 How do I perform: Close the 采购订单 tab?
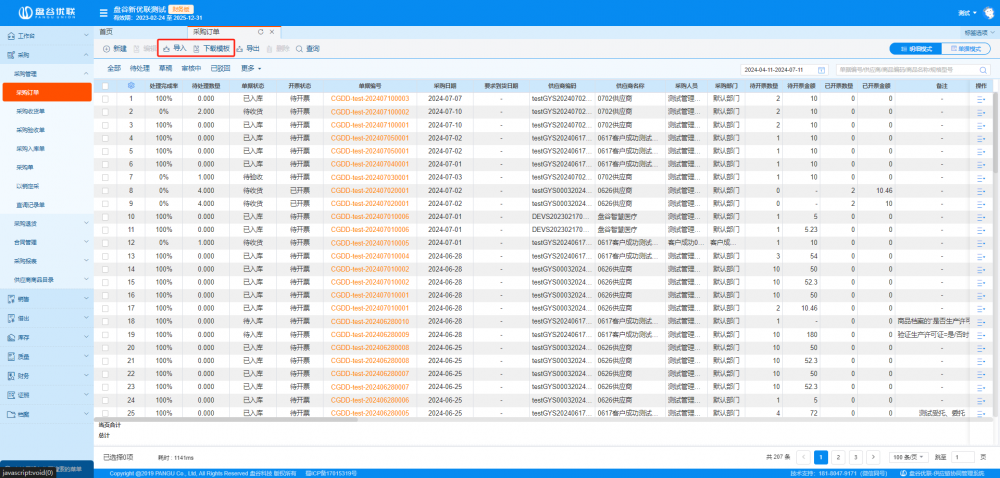272,31
